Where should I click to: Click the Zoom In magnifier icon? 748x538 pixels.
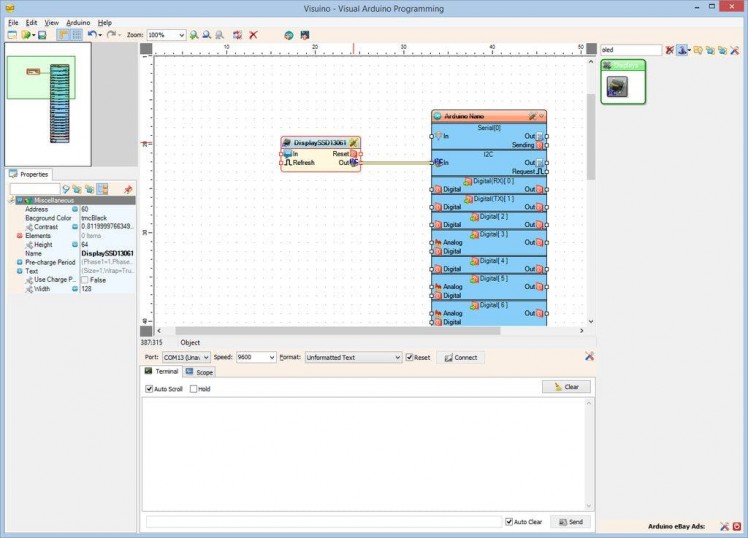[194, 35]
